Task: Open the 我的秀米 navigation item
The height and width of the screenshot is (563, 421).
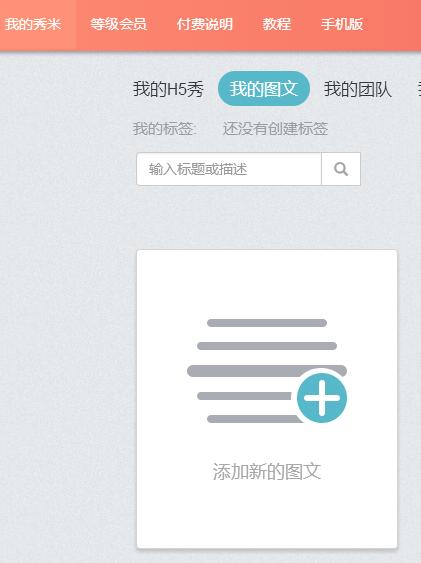Action: (33, 24)
